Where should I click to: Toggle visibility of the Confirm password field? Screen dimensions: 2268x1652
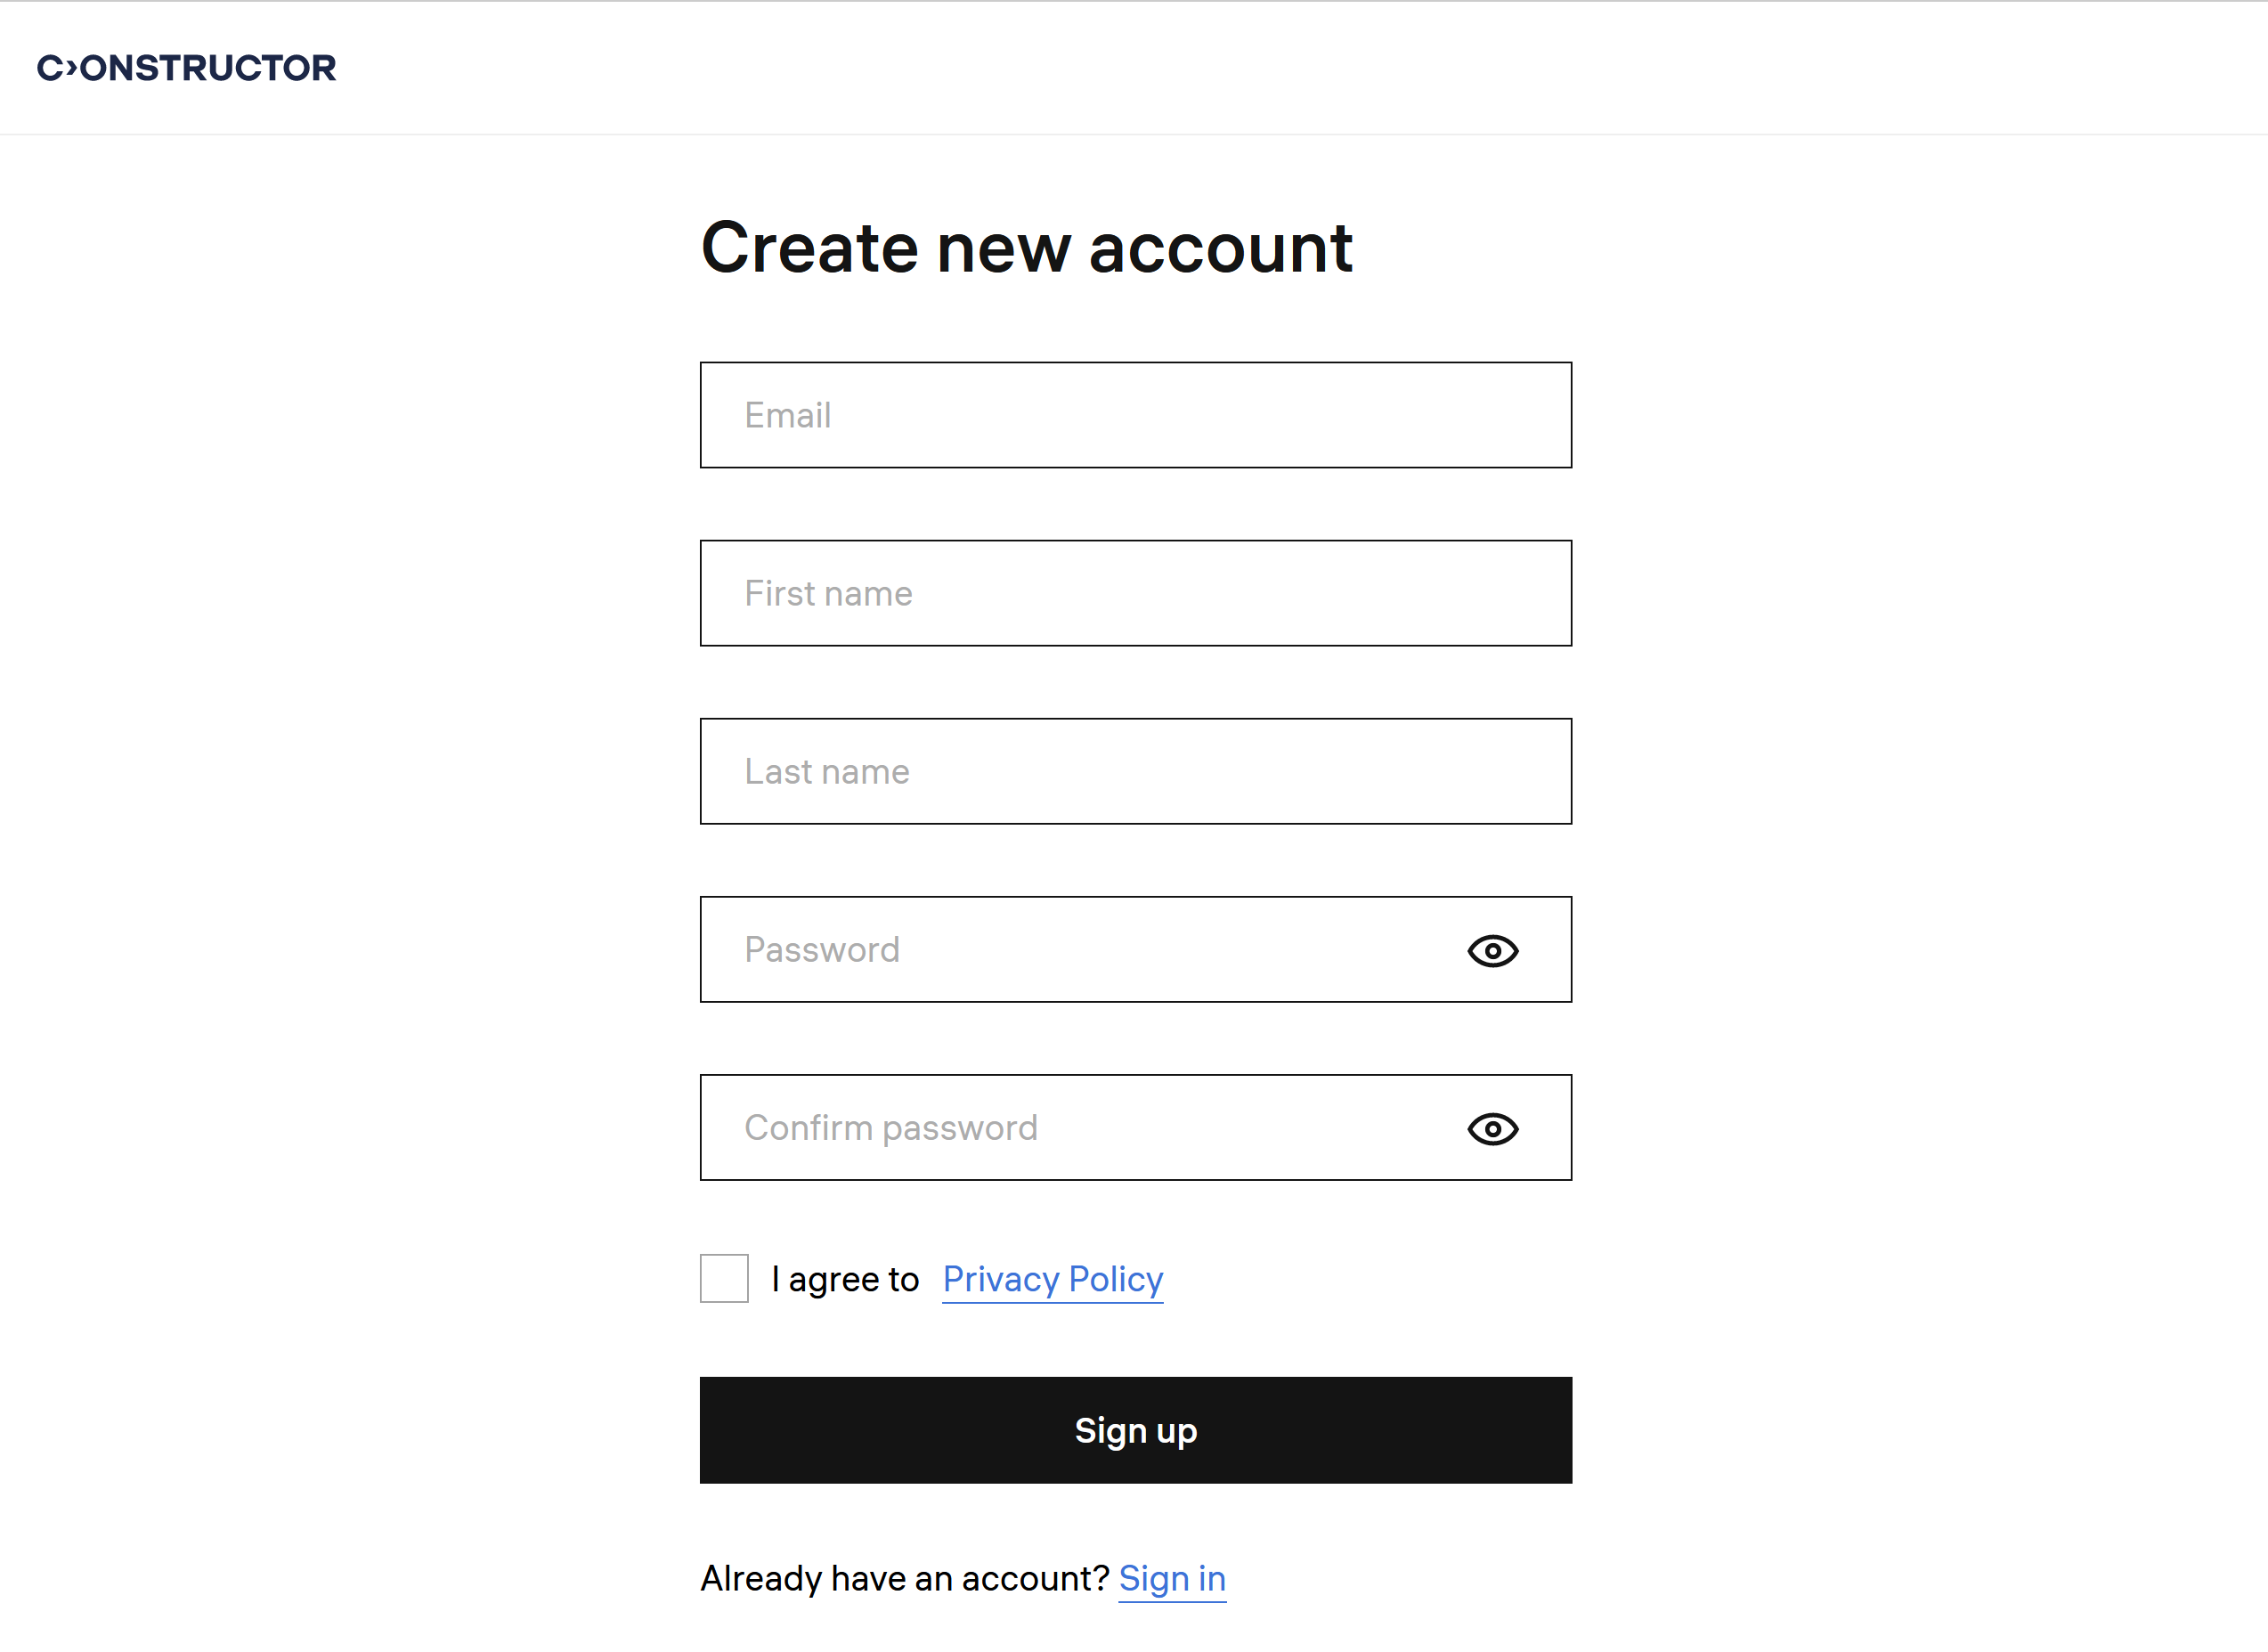pos(1492,1129)
